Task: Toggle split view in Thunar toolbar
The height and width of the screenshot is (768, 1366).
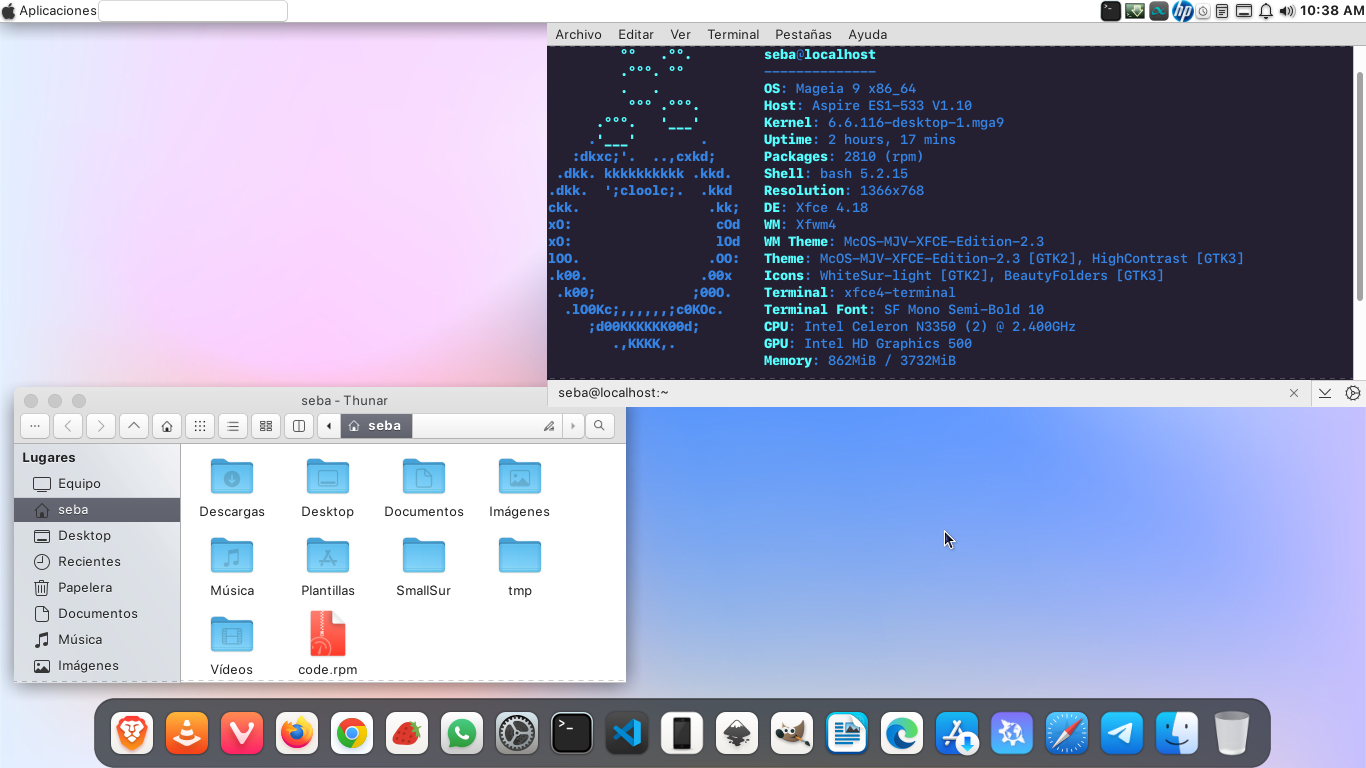Action: pyautogui.click(x=299, y=426)
